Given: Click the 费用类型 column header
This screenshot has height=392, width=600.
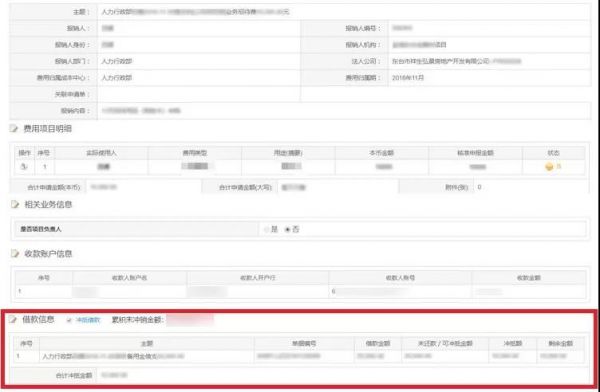Looking at the screenshot, I should click(x=195, y=153).
